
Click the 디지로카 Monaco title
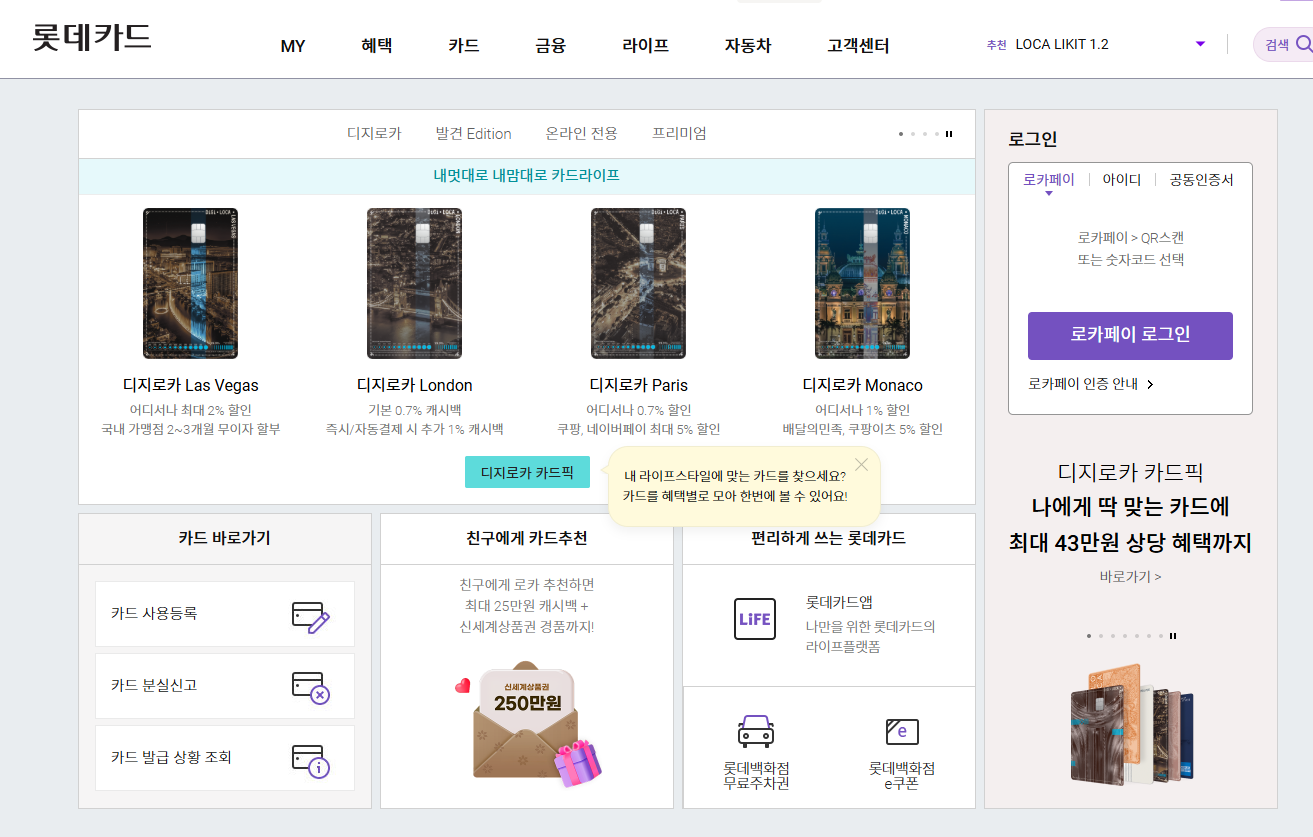[x=862, y=385]
